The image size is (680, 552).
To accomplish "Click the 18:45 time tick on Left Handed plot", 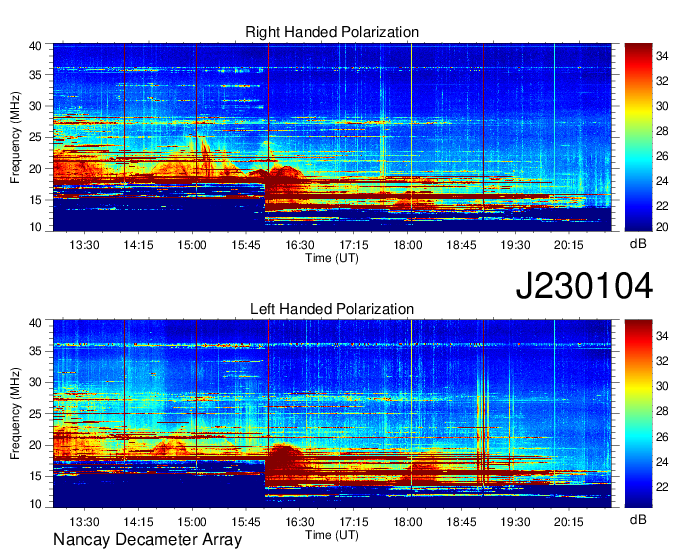I will pyautogui.click(x=461, y=522).
